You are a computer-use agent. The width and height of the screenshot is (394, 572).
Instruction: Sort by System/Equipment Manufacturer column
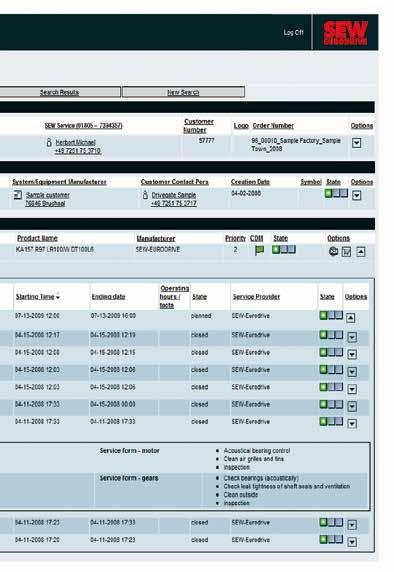click(x=59, y=182)
